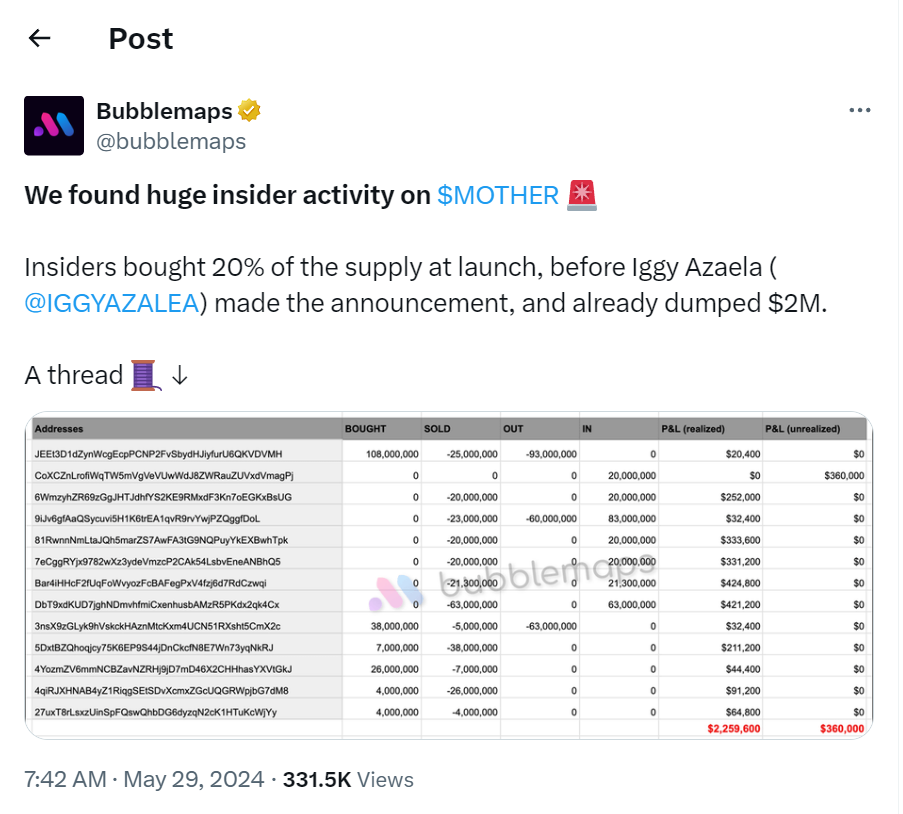The width and height of the screenshot is (903, 814).
Task: Click the P&L (realized) column header
Action: click(693, 429)
